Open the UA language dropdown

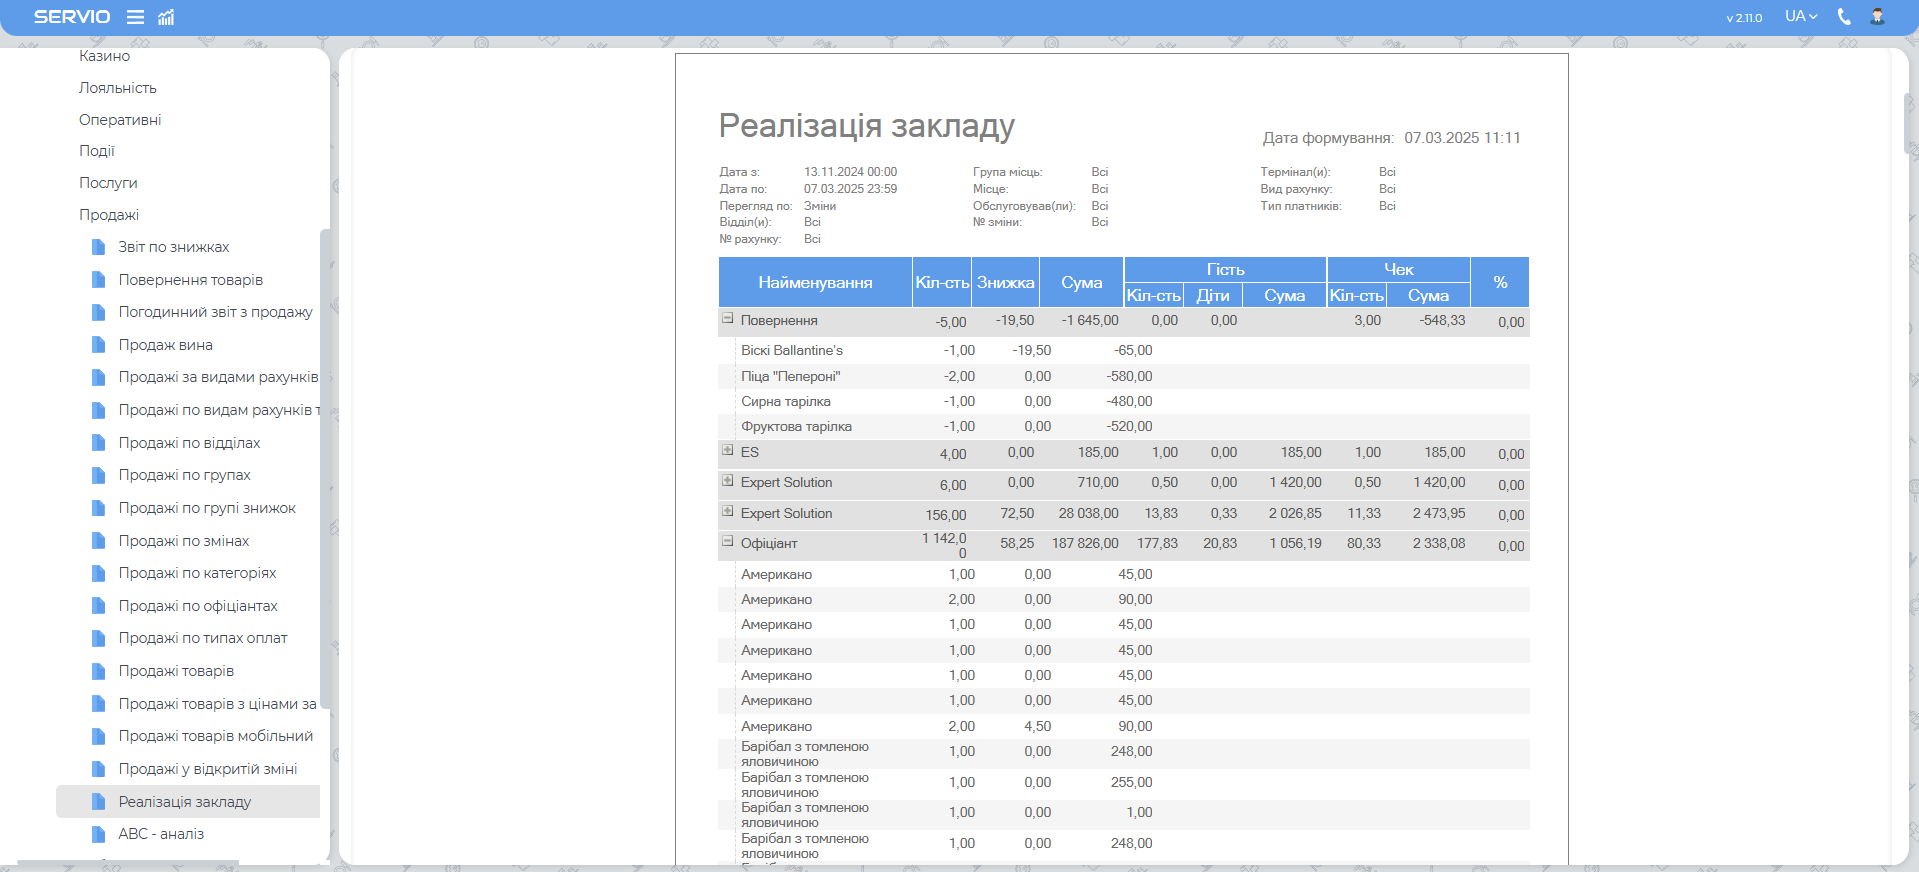click(x=1800, y=17)
